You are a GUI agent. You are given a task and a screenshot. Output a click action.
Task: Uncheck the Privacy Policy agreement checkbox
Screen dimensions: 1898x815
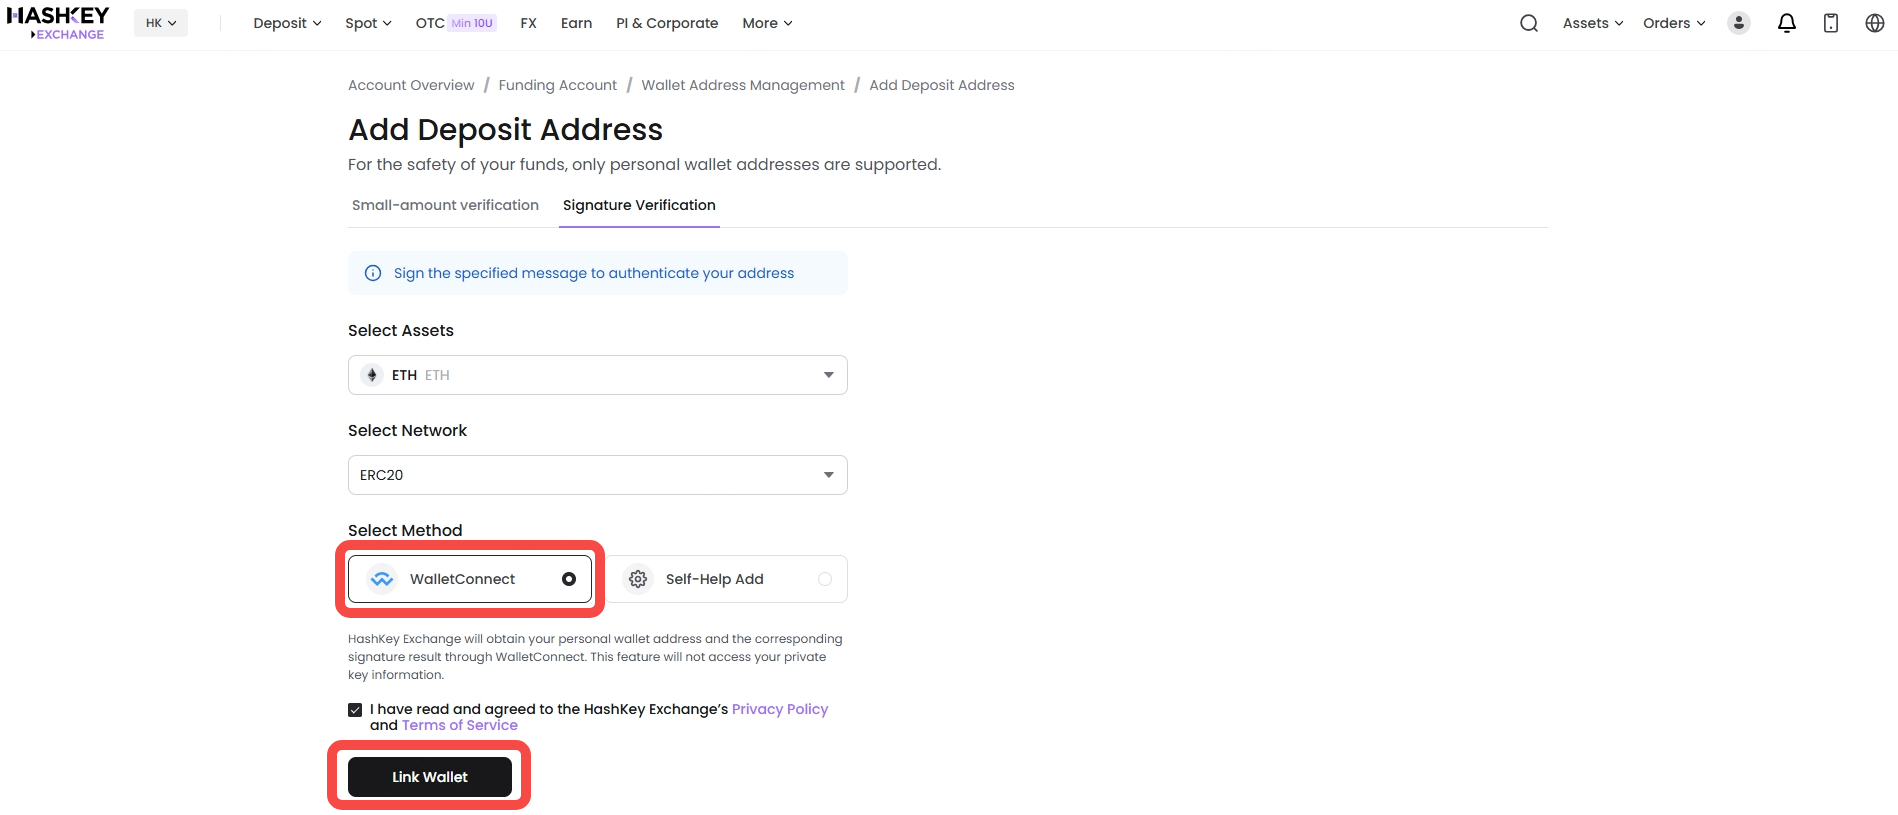pos(355,710)
